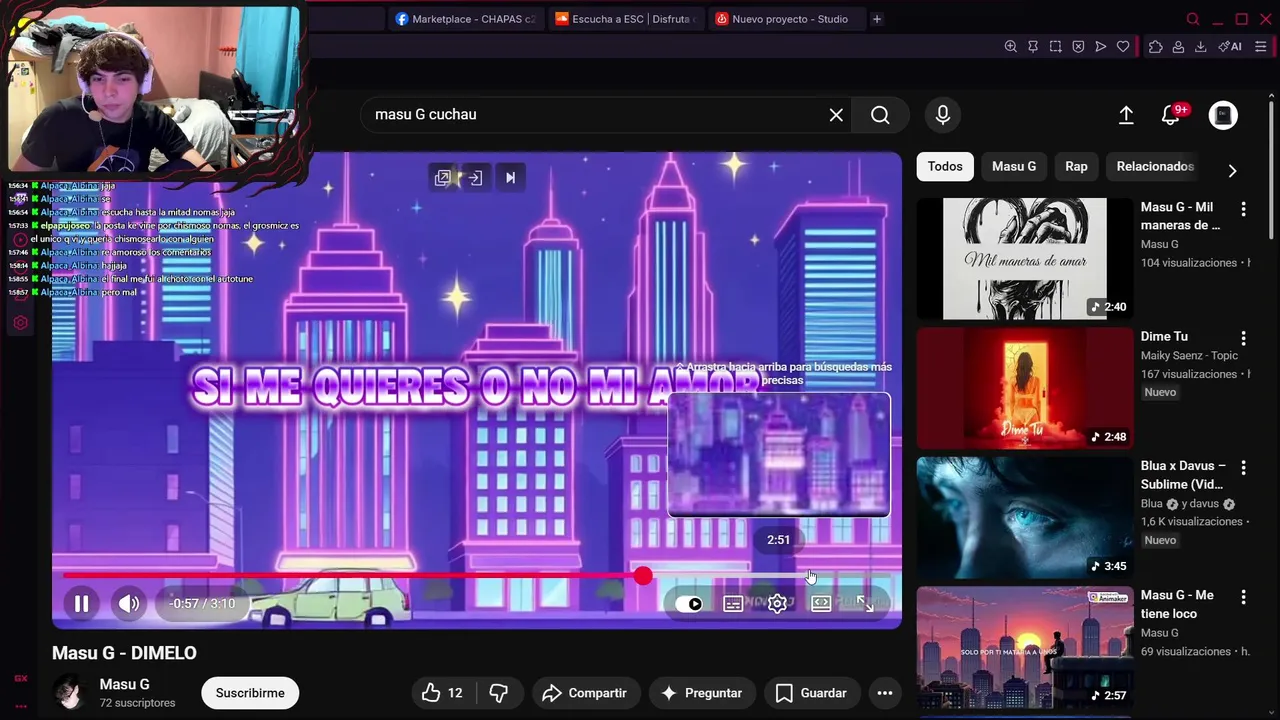The width and height of the screenshot is (1280, 720).
Task: Take snapshot with dashed-square icon
Action: (x=1055, y=47)
